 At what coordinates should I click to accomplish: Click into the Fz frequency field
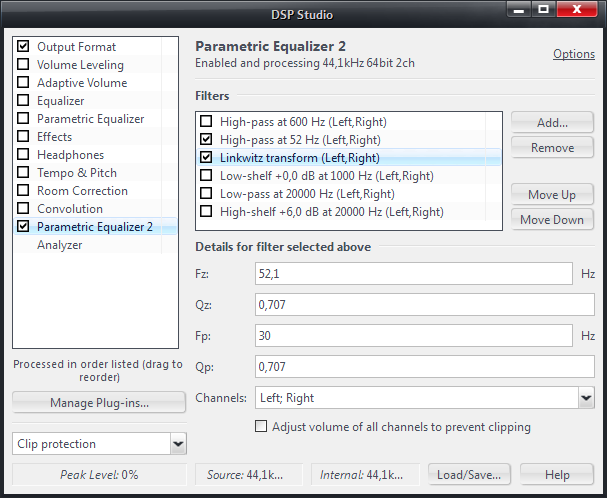tap(414, 274)
